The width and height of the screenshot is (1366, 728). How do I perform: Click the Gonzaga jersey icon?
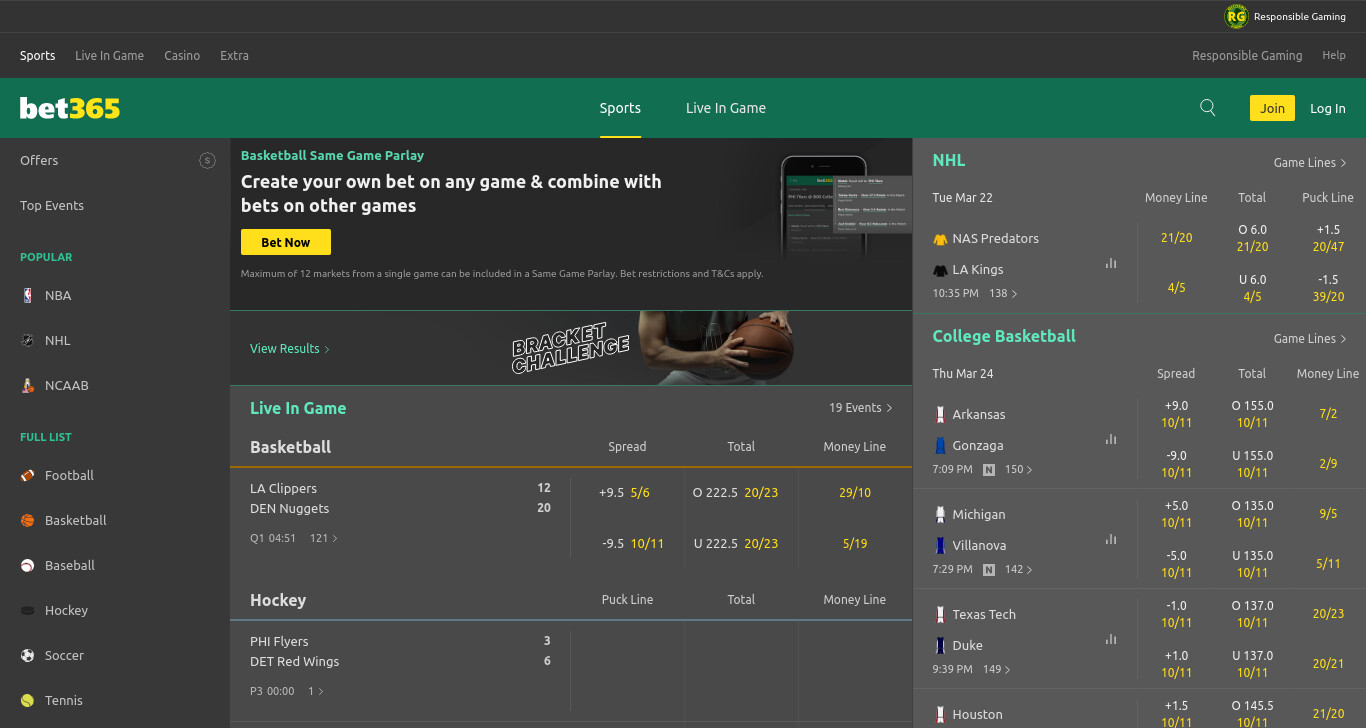pyautogui.click(x=940, y=445)
